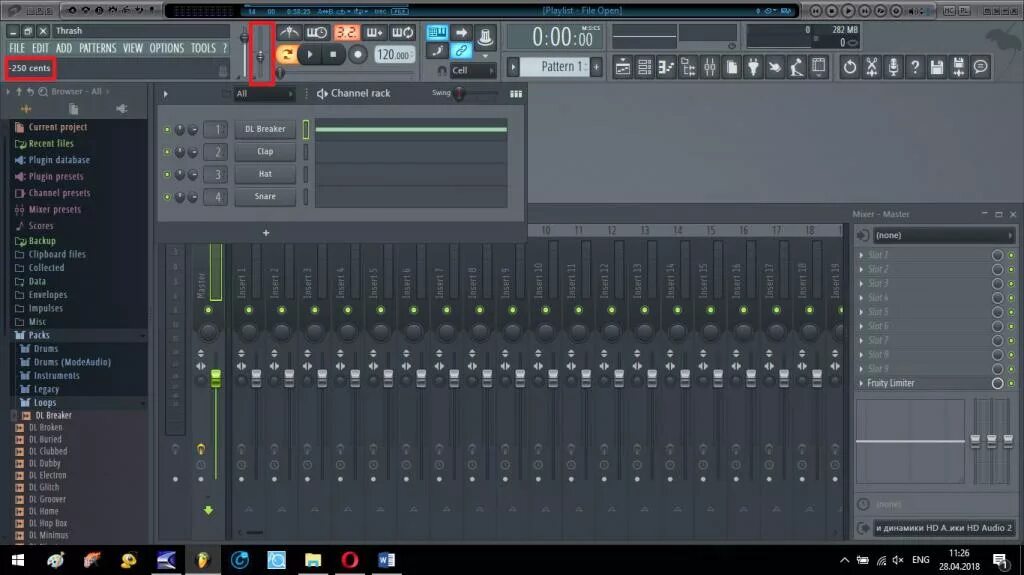Viewport: 1024px width, 575px height.
Task: Click the microphone one-click recording icon
Action: click(x=893, y=67)
